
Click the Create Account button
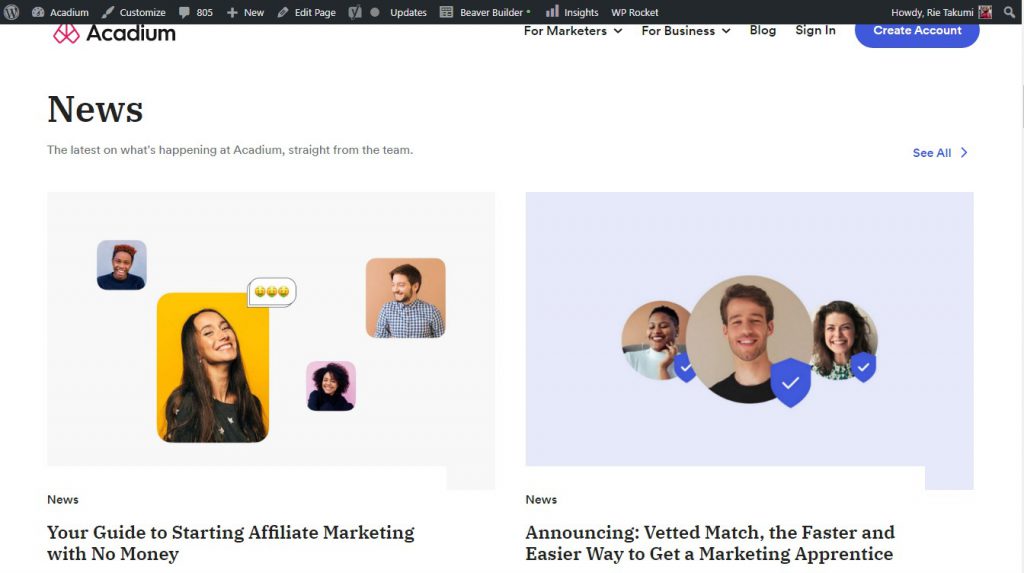tap(917, 31)
